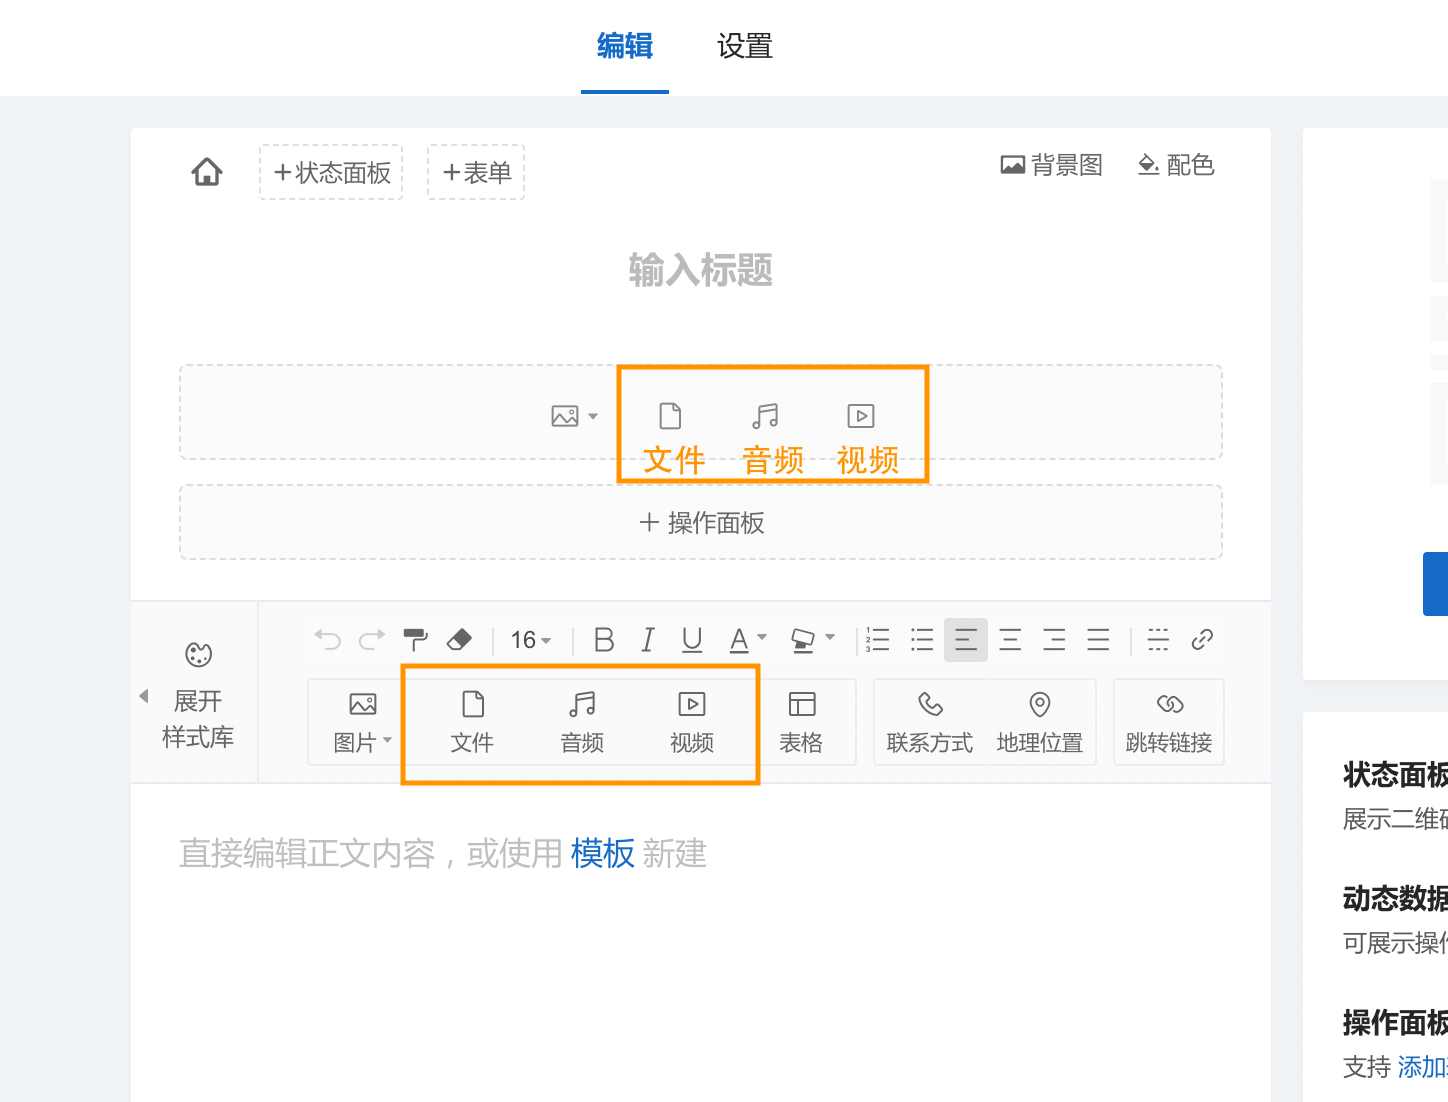
Task: Toggle underline formatting
Action: pyautogui.click(x=692, y=640)
